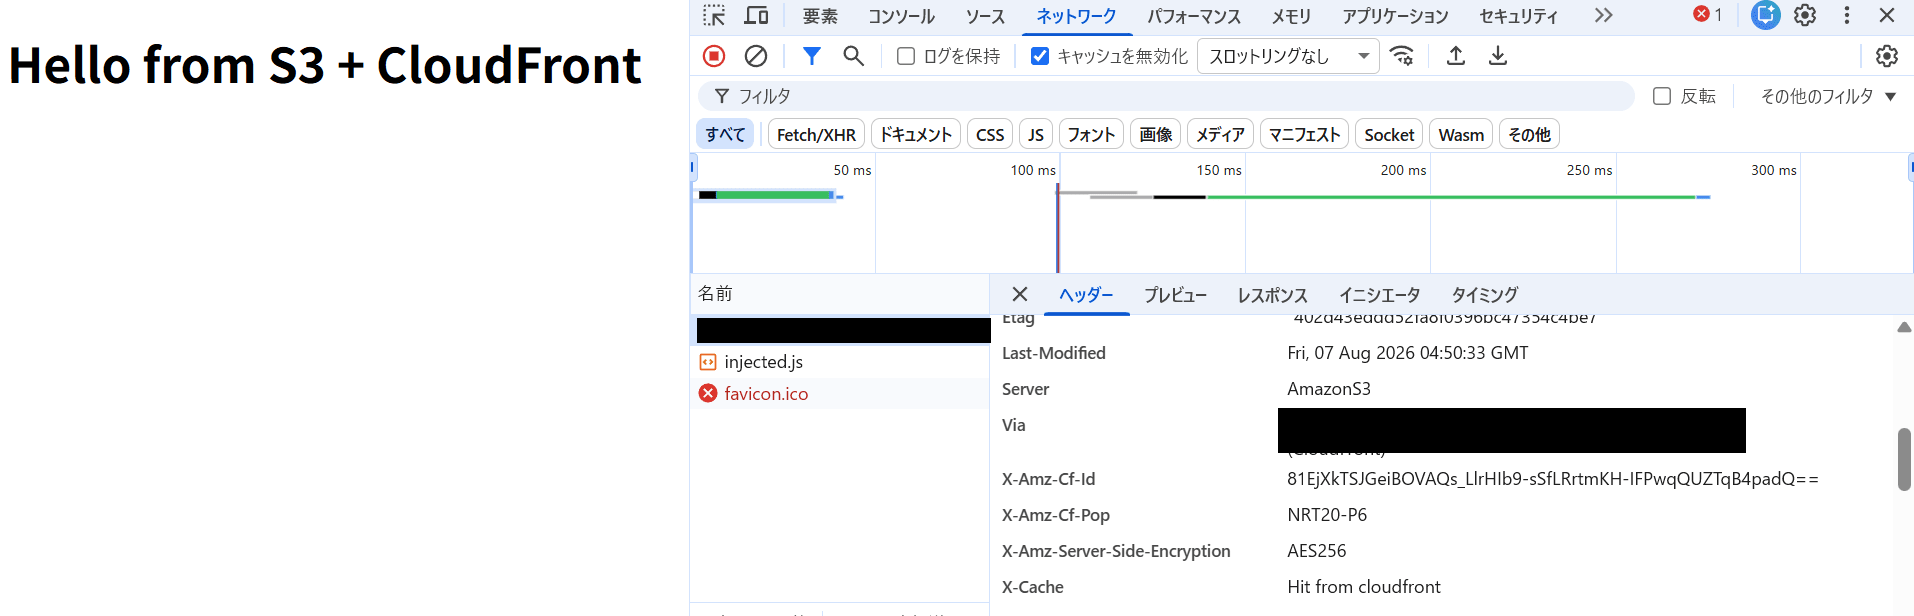Open the network search magnifier
Viewport: 1914px width, 616px height.
click(853, 56)
